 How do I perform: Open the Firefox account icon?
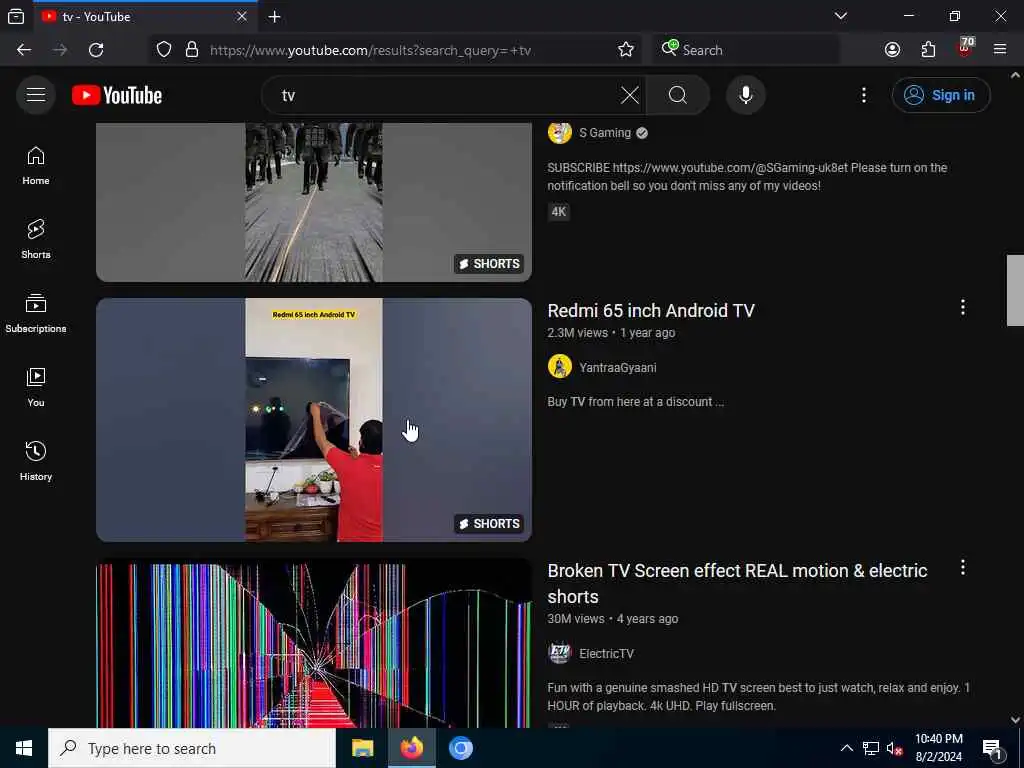(892, 50)
